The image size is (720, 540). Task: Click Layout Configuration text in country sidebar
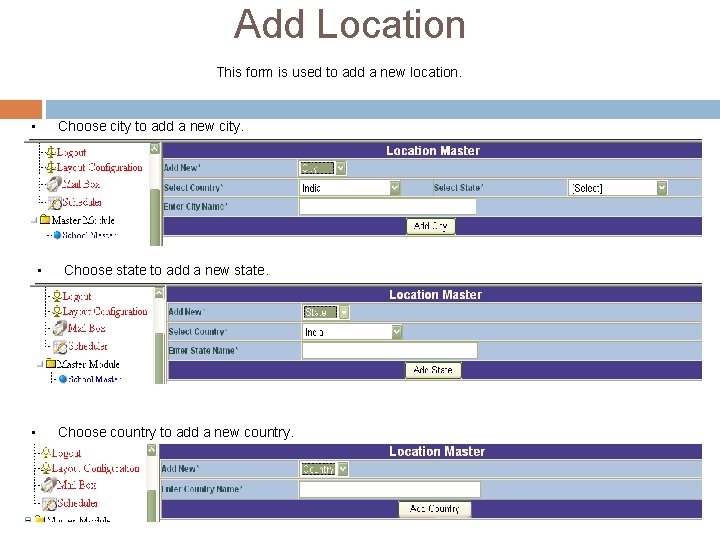point(96,468)
